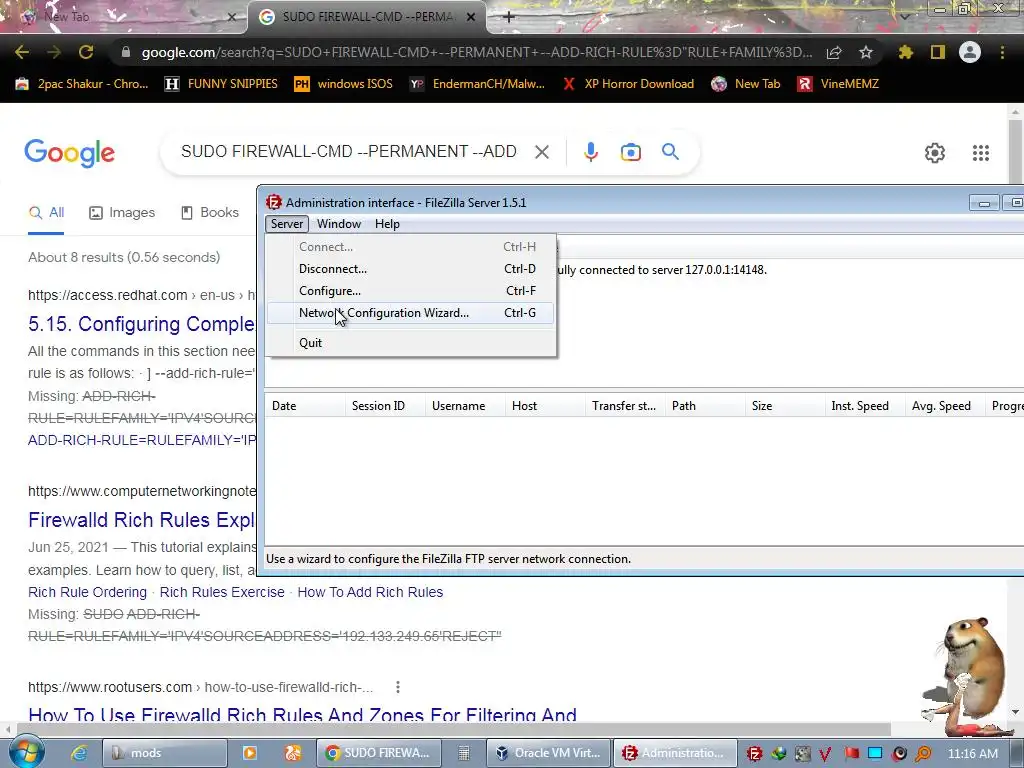The width and height of the screenshot is (1024, 768).
Task: Click the Chrome address bar URL
Action: 477,52
